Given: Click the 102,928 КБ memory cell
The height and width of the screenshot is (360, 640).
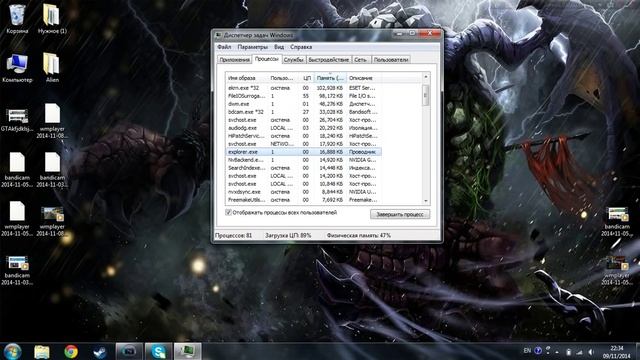Looking at the screenshot, I should pos(329,88).
